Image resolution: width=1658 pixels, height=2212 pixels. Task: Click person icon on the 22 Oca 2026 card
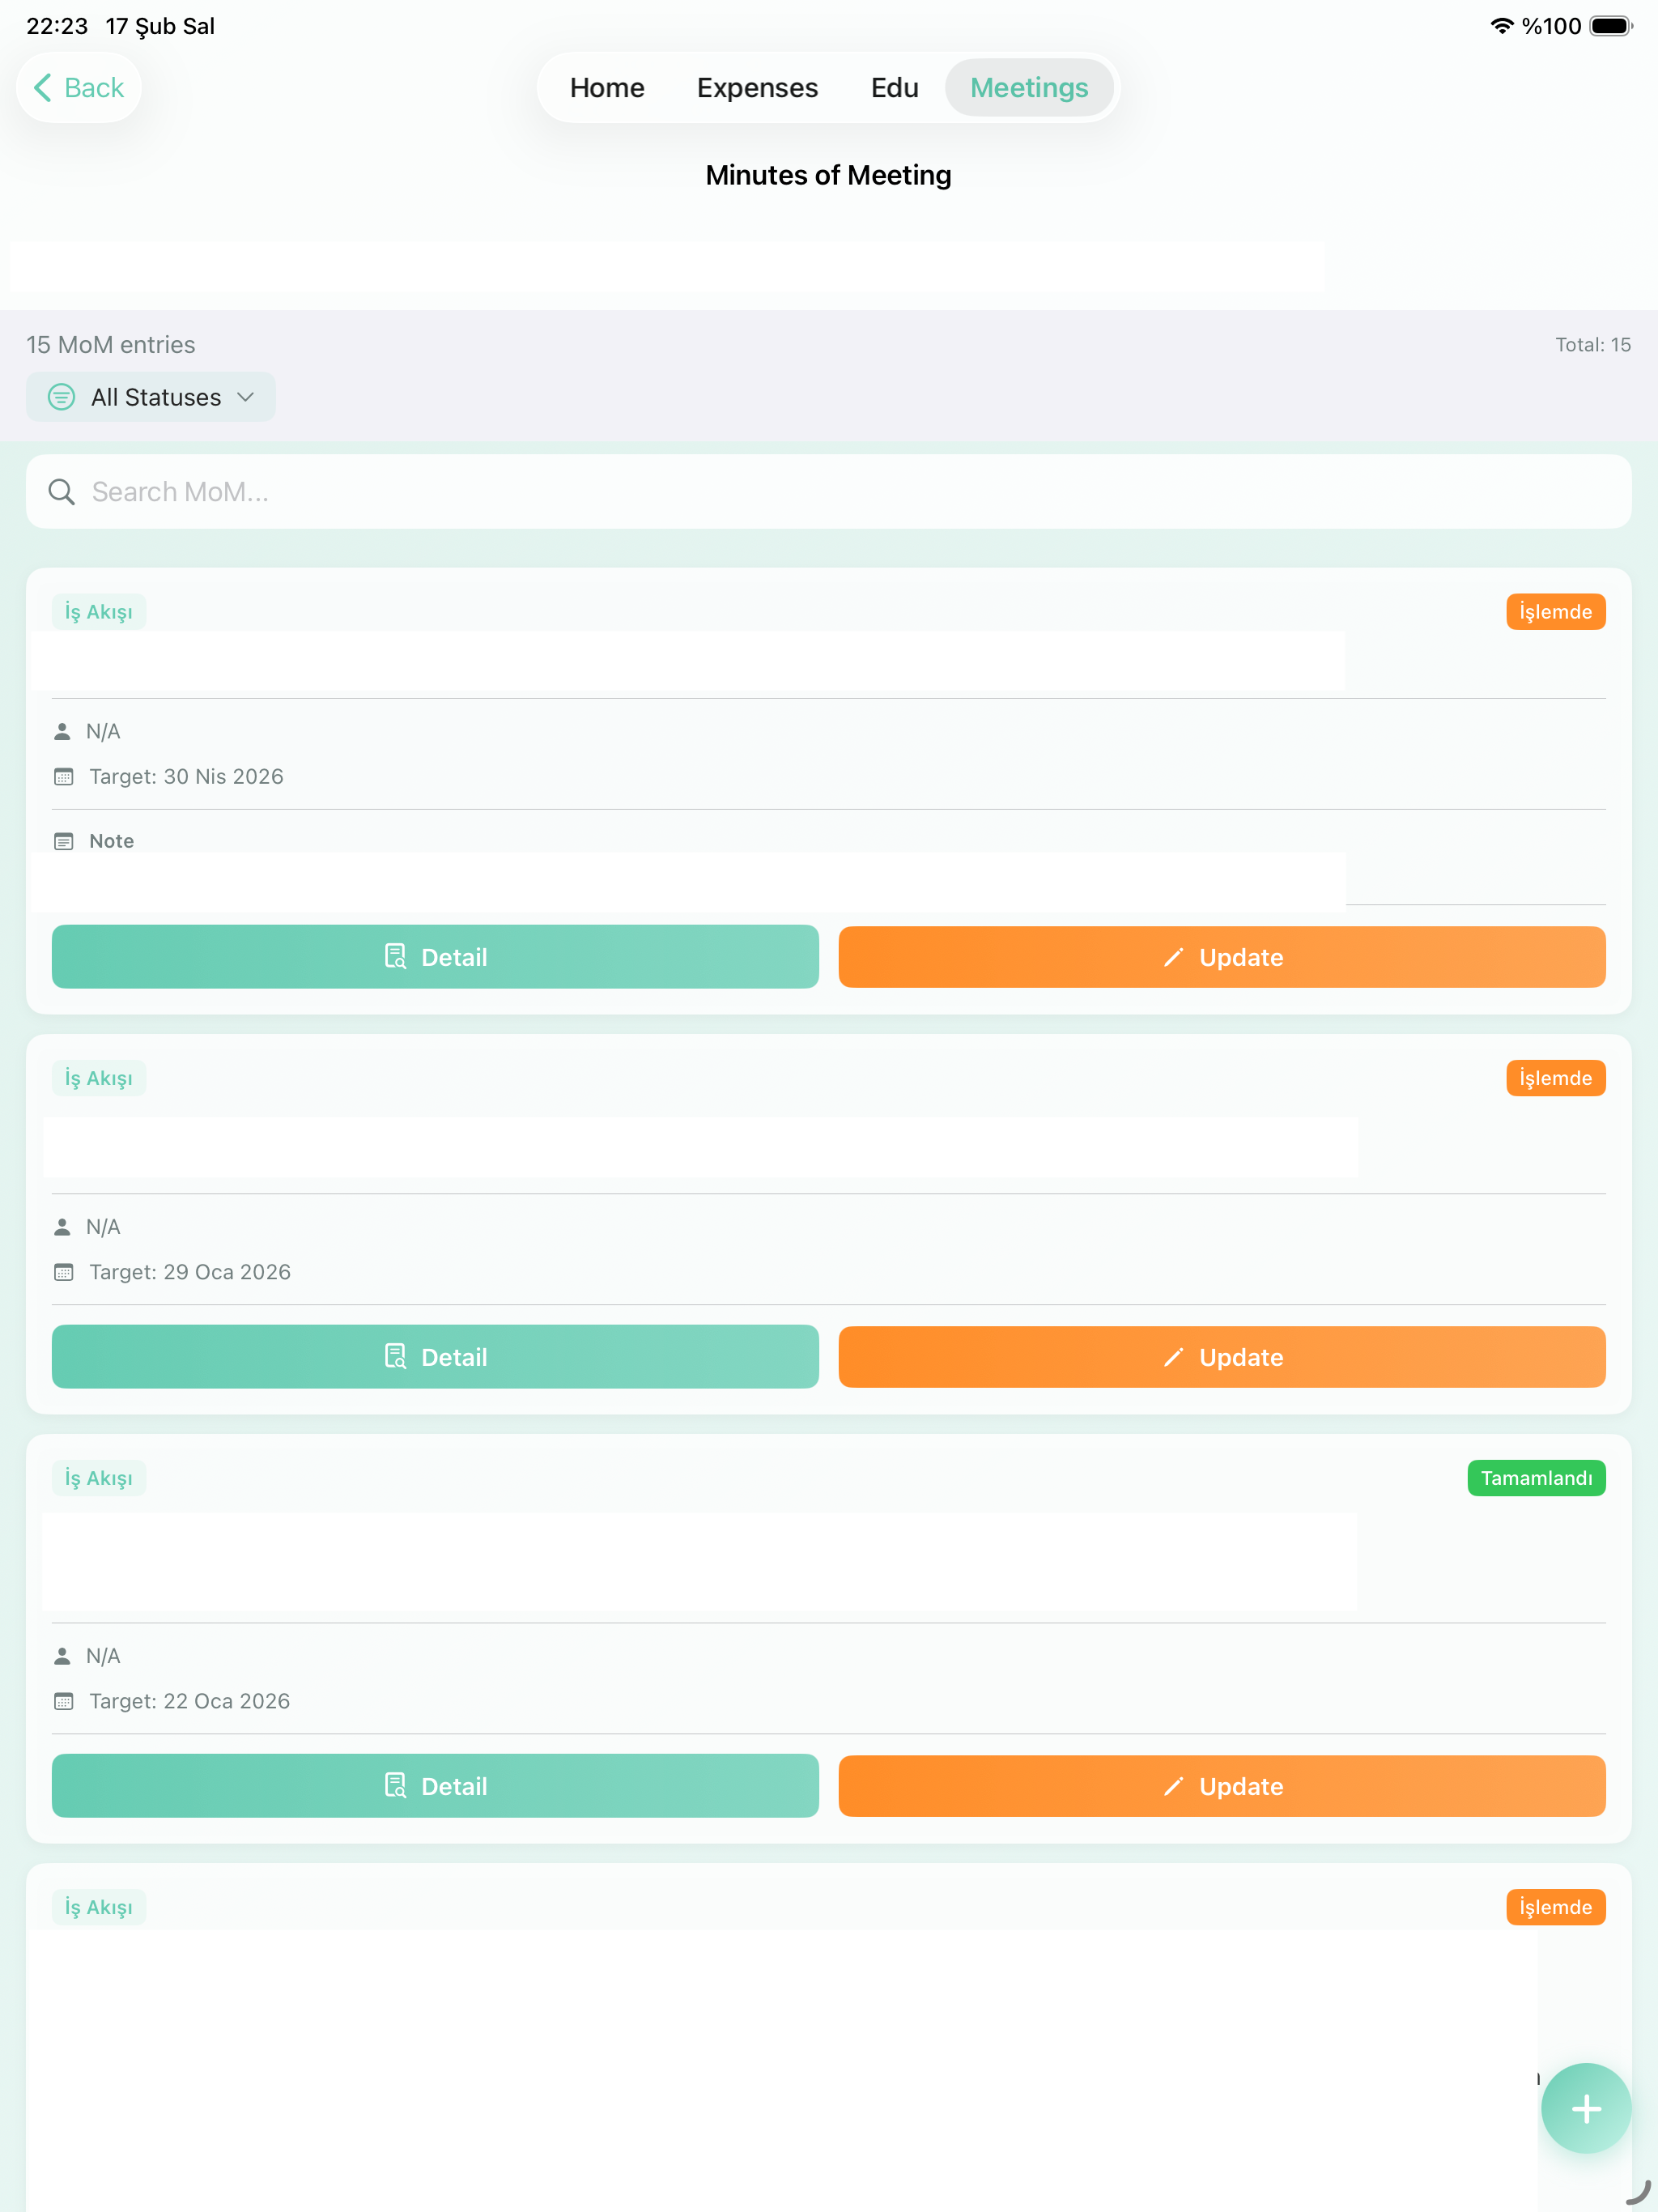[x=62, y=1656]
